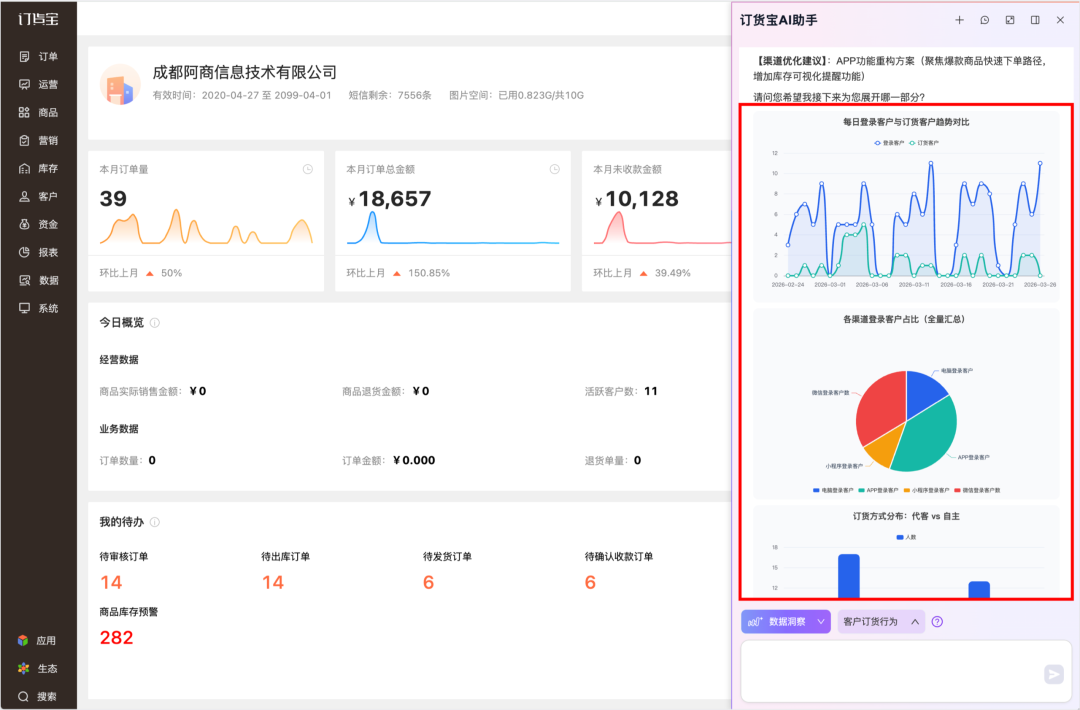The width and height of the screenshot is (1080, 710).
Task: Click the tall blue bar in 订货方式分布 chart
Action: tap(849, 576)
